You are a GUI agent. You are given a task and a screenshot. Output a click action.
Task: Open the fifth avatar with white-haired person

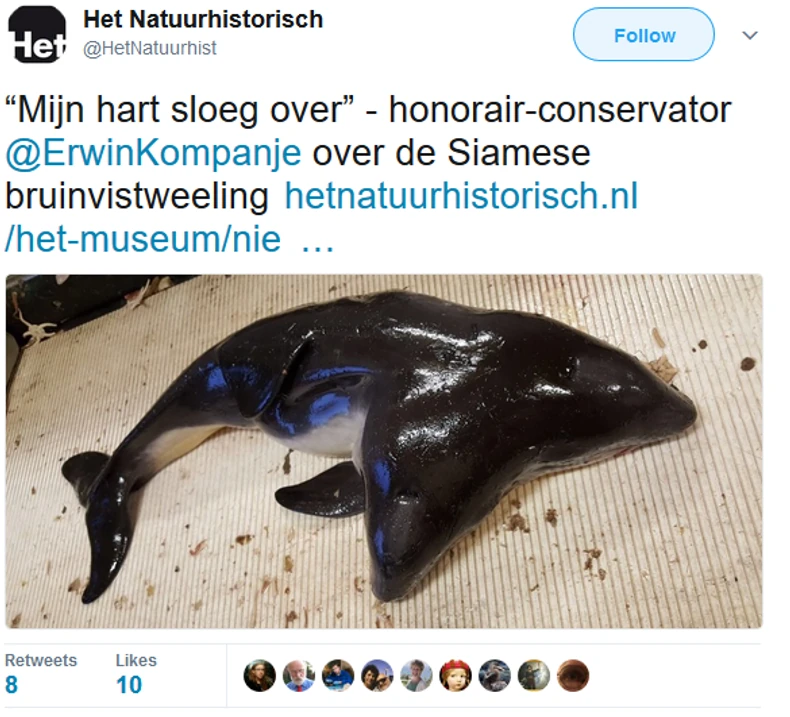pyautogui.click(x=416, y=675)
